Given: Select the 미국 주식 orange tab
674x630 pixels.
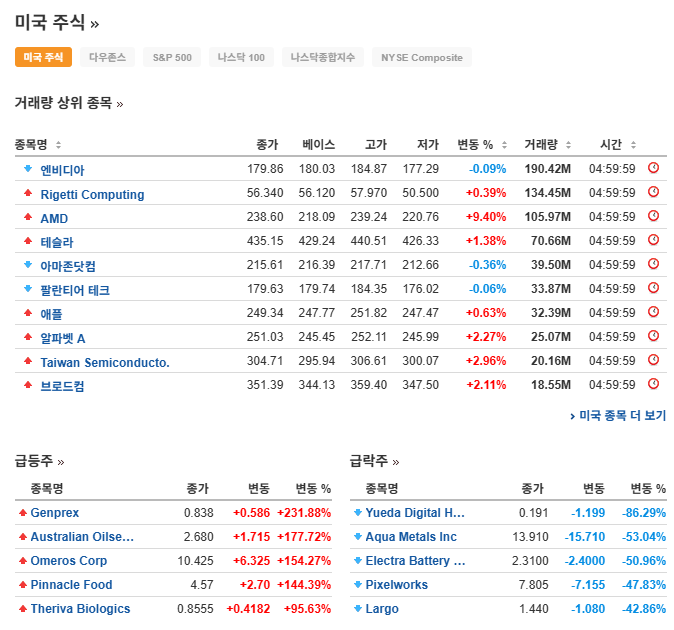Looking at the screenshot, I should click(43, 57).
